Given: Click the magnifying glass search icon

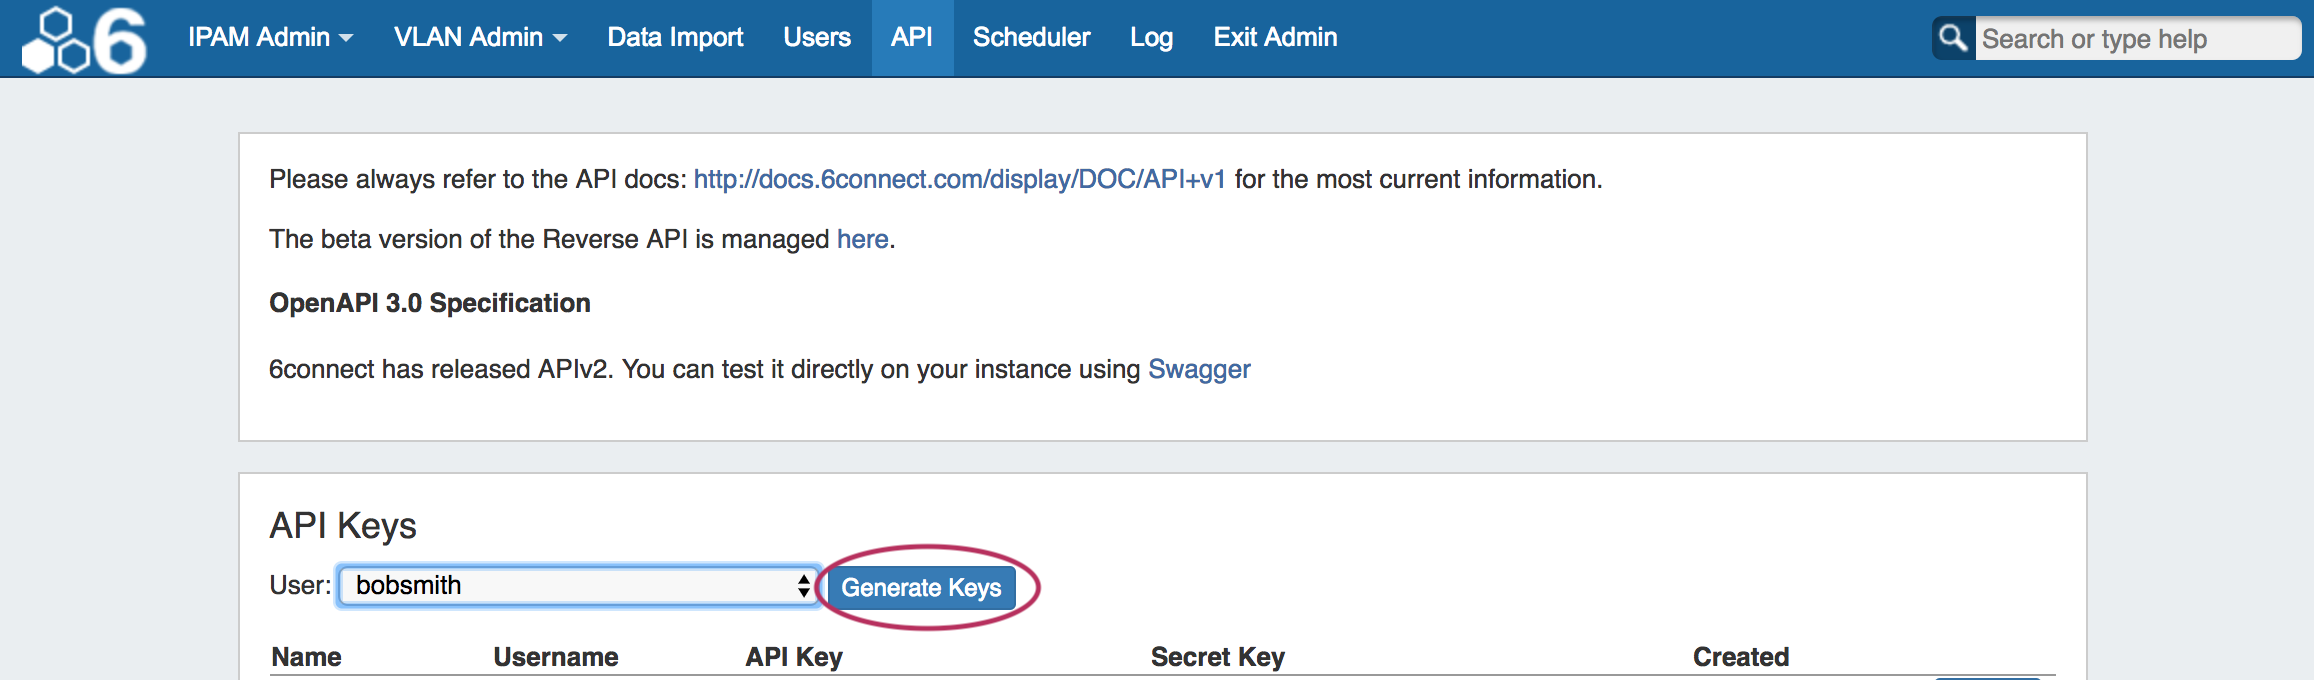Looking at the screenshot, I should (x=1953, y=38).
